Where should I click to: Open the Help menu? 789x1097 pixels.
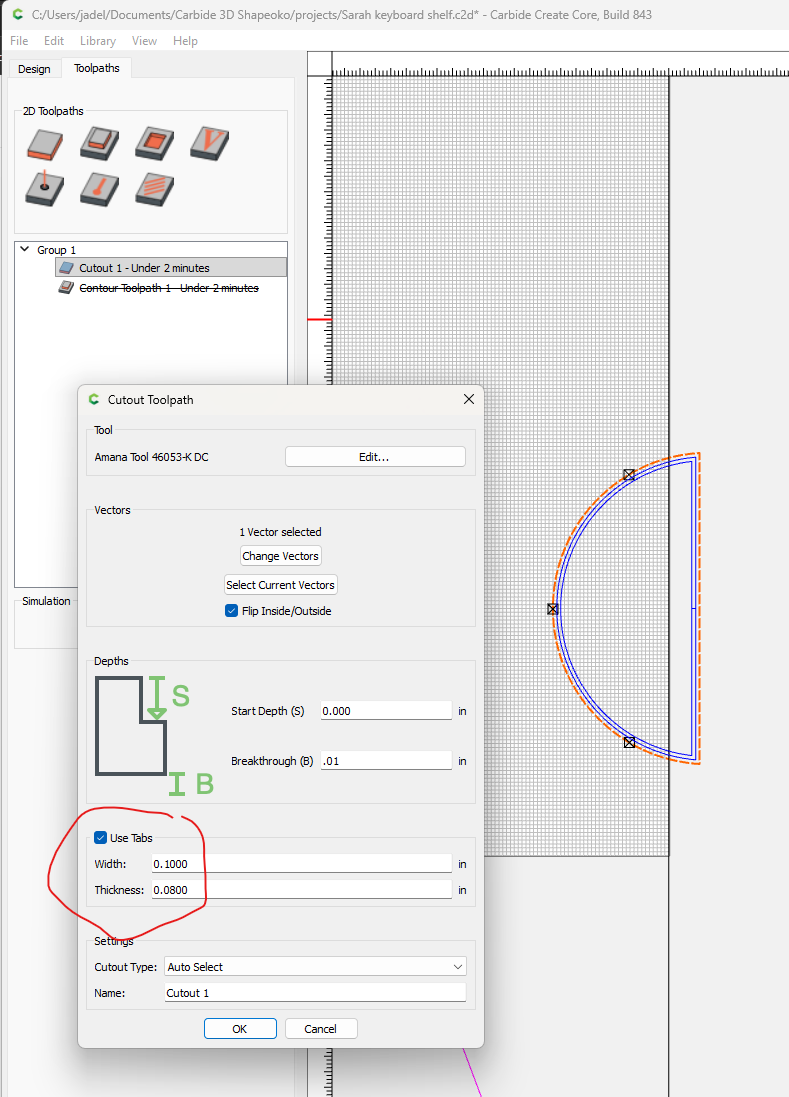point(185,41)
